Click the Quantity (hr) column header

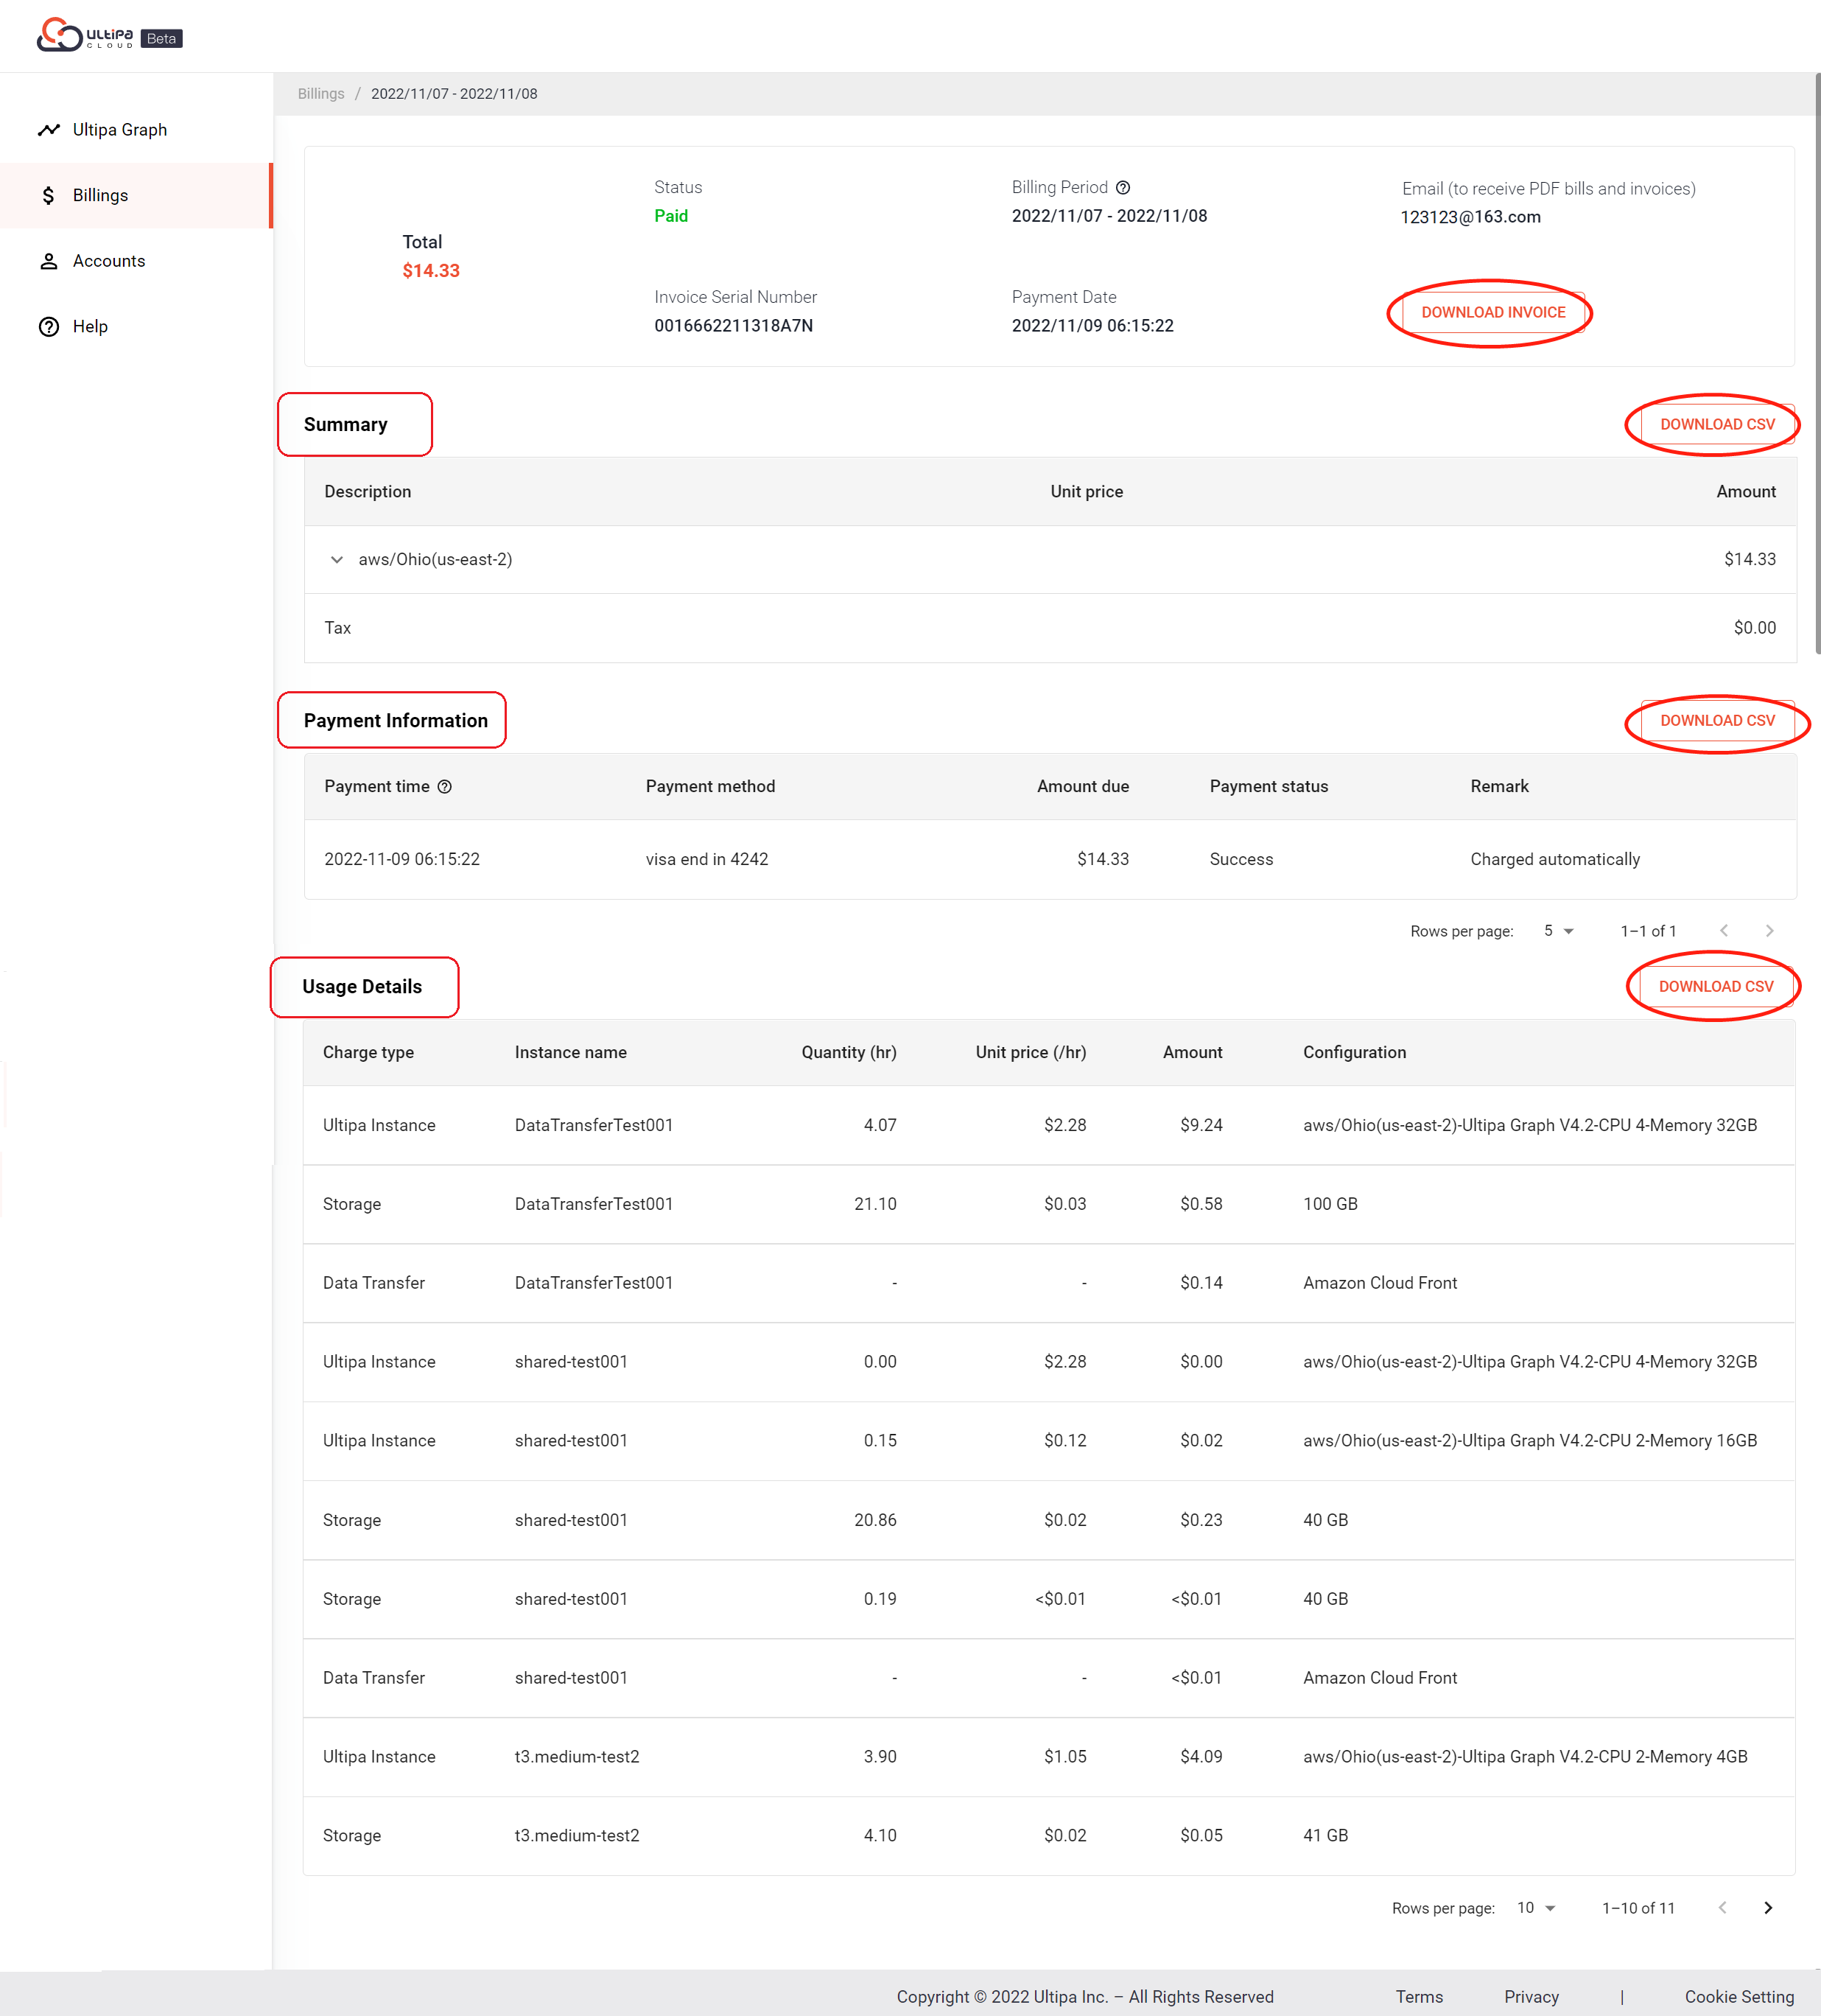click(849, 1053)
